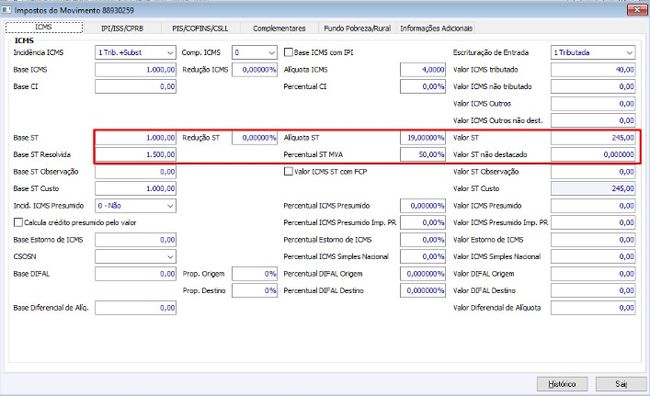Select the Percentual CI field
The height and width of the screenshot is (396, 650).
[423, 87]
